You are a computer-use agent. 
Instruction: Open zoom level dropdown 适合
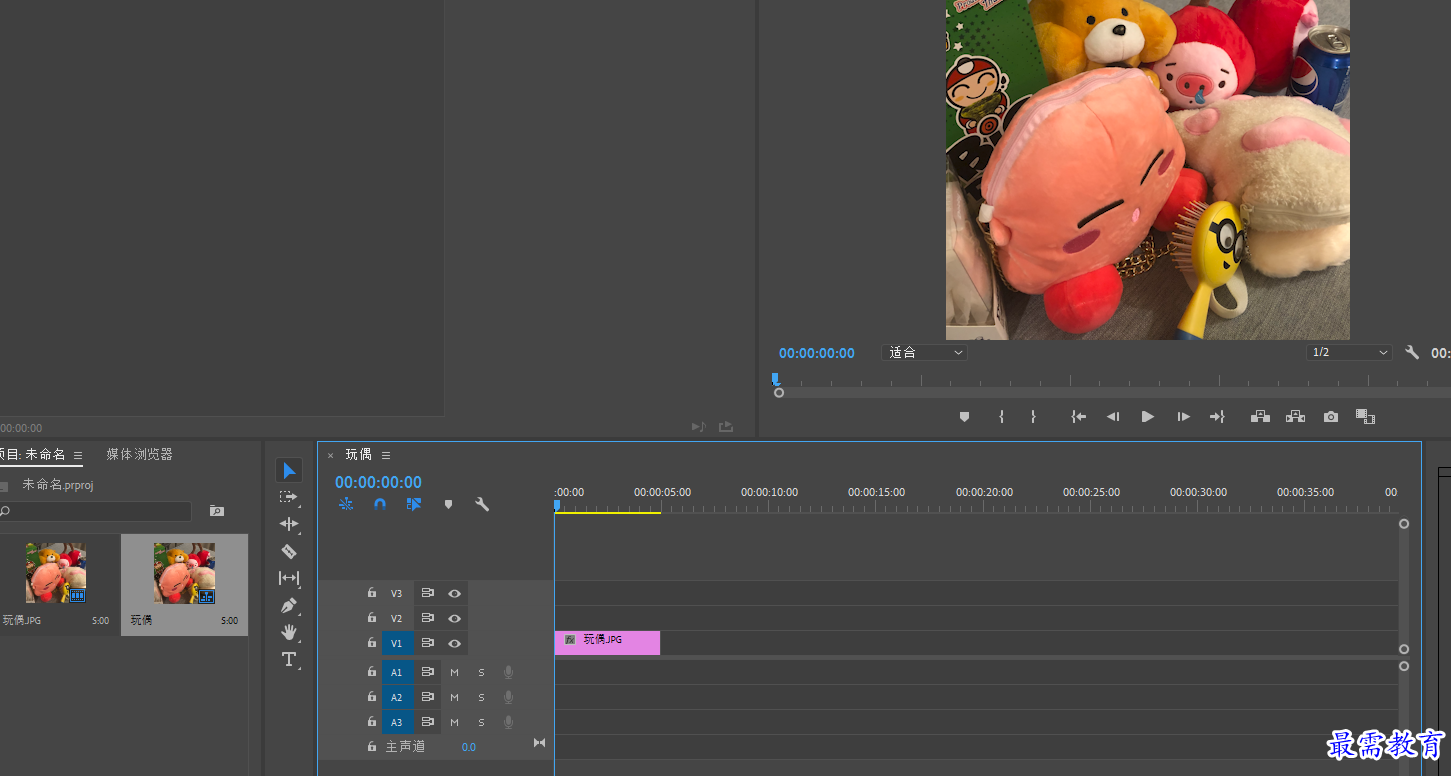coord(925,353)
